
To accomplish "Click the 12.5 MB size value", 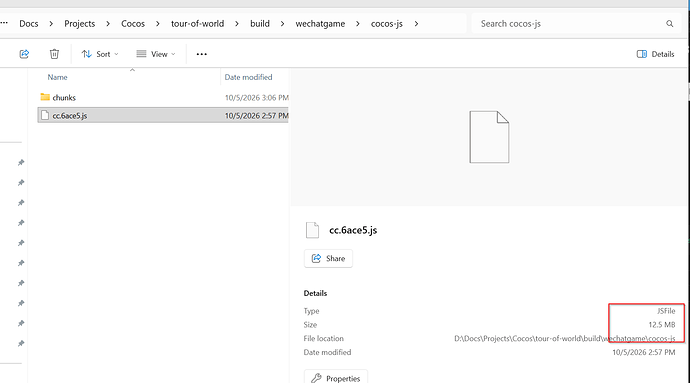I will pos(662,325).
